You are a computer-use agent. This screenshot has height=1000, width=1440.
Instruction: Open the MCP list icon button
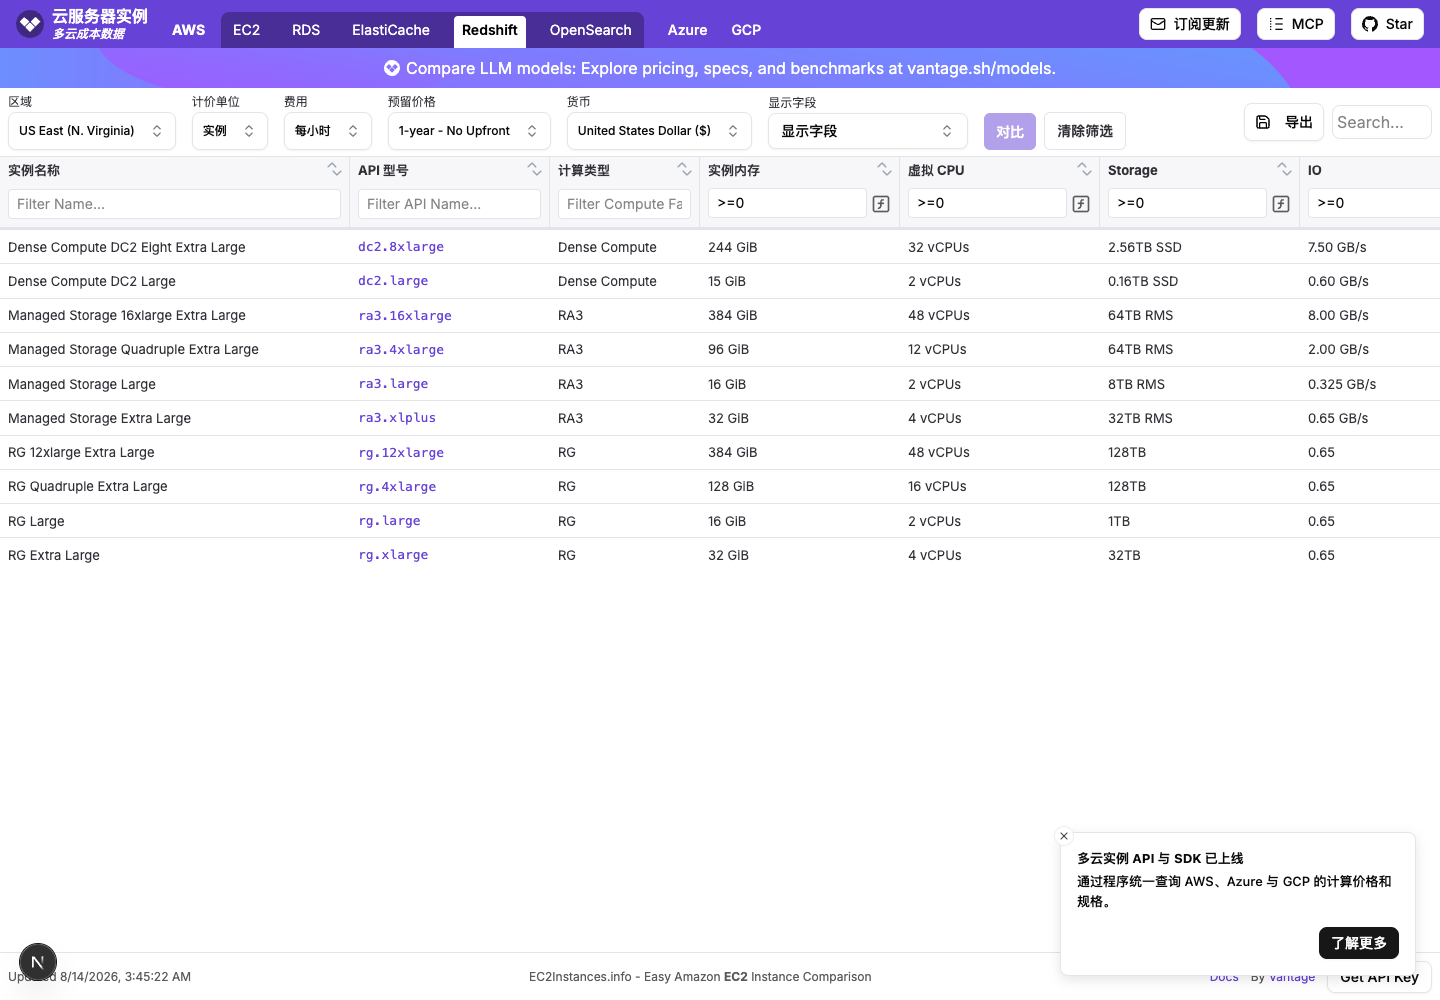point(1276,24)
